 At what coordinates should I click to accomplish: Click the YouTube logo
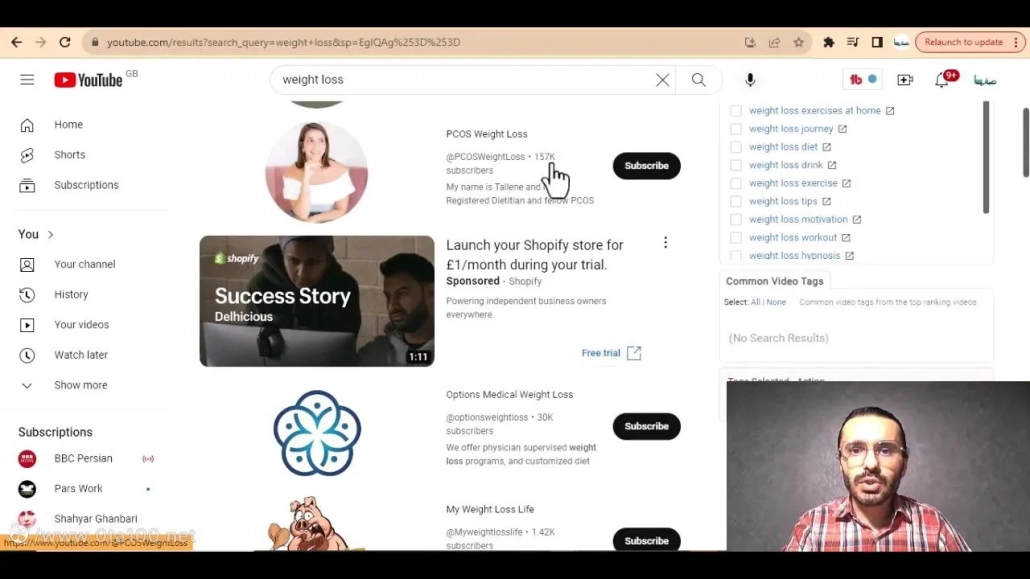pyautogui.click(x=88, y=80)
